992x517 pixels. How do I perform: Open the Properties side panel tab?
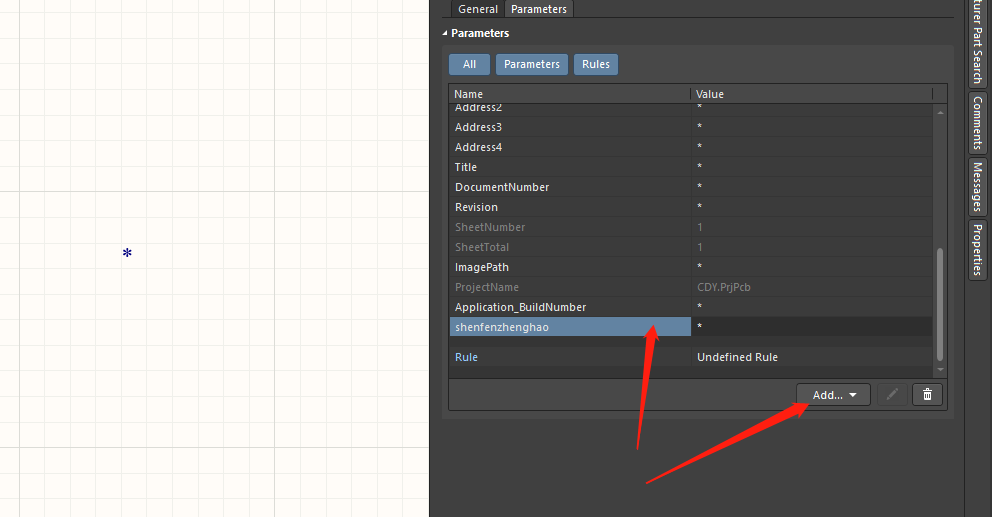977,250
